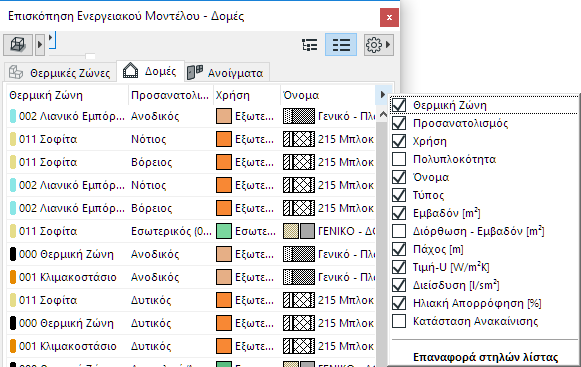Click hatch icon in 001 Κλιμακοστάσιο Δυτικός row
The height and width of the screenshot is (367, 581).
coord(299,346)
